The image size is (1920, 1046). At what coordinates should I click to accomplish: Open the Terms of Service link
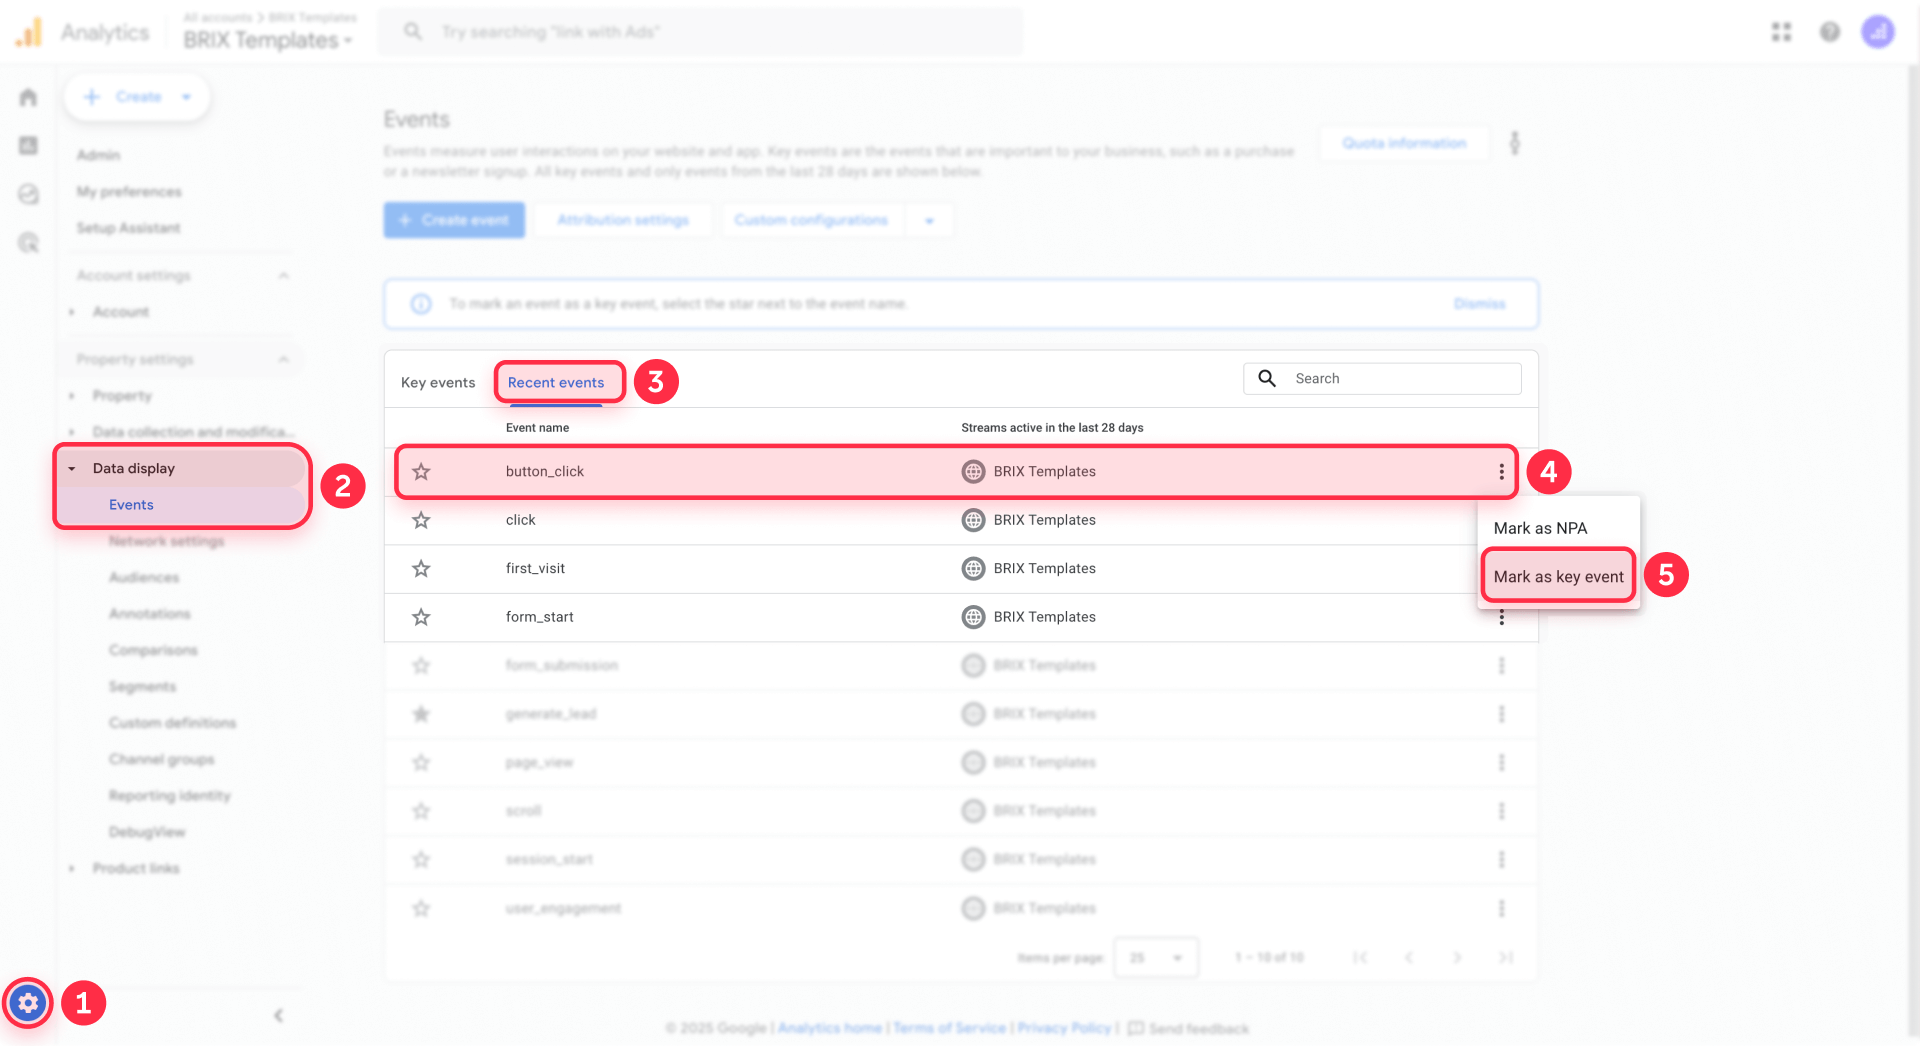pyautogui.click(x=949, y=1027)
